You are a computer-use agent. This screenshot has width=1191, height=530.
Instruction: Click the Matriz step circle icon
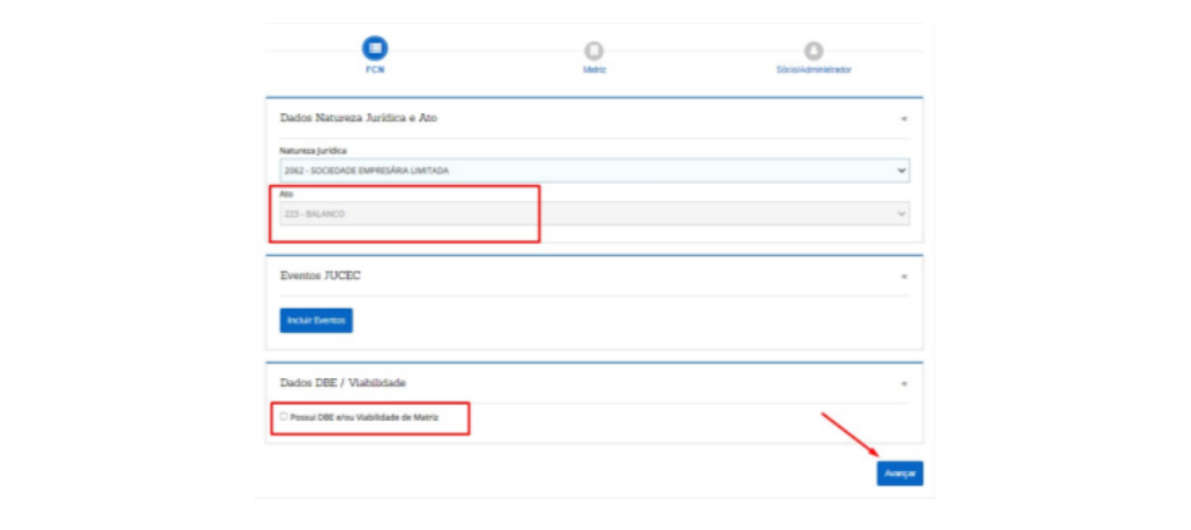(594, 50)
